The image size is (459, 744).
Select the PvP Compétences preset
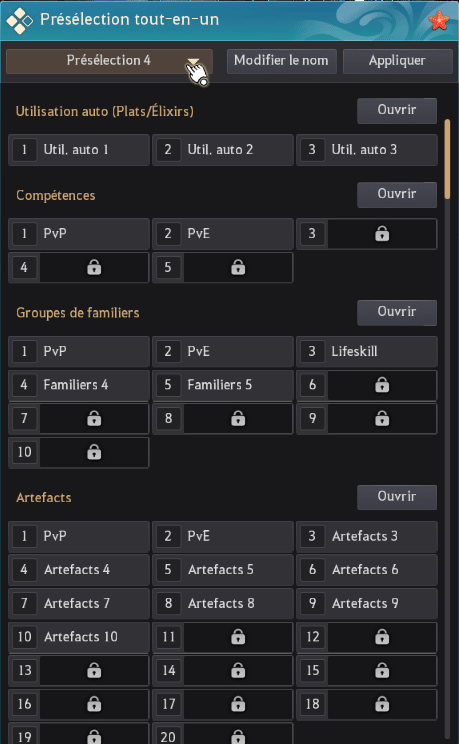click(x=79, y=234)
